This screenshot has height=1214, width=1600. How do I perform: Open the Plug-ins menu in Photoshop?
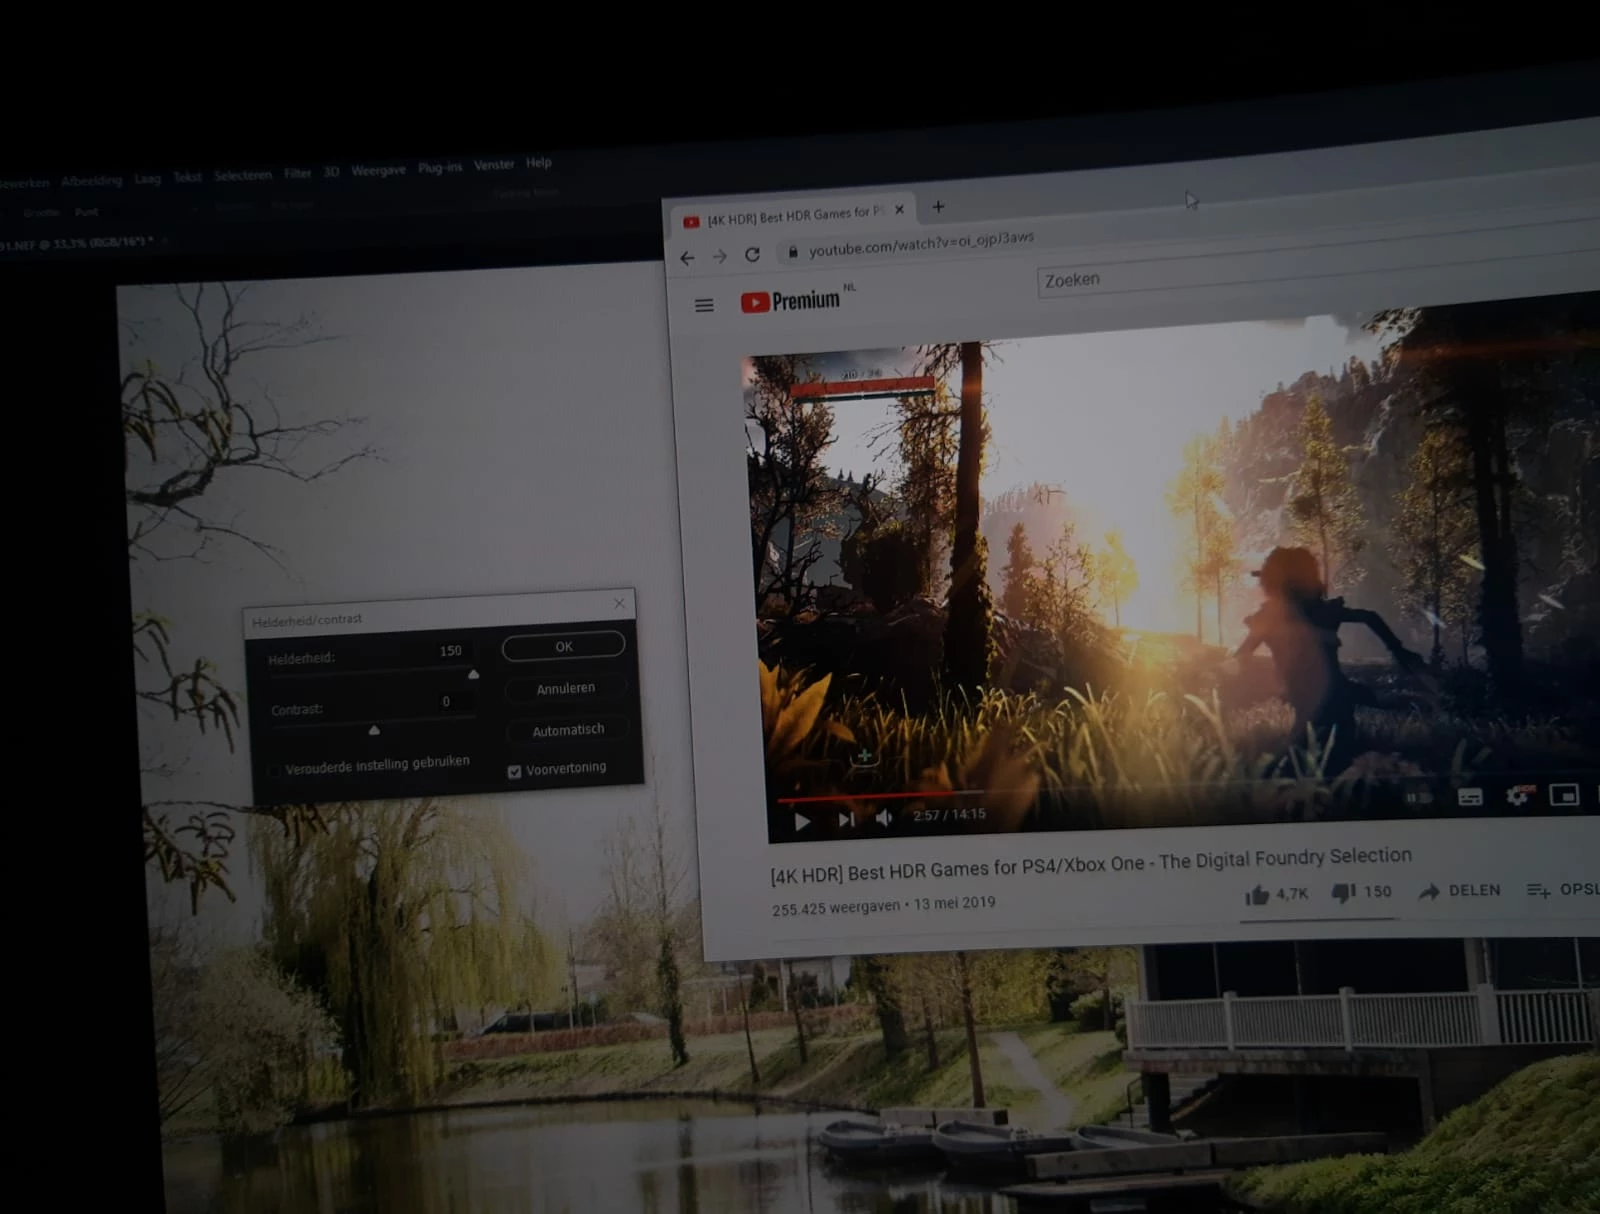point(440,167)
